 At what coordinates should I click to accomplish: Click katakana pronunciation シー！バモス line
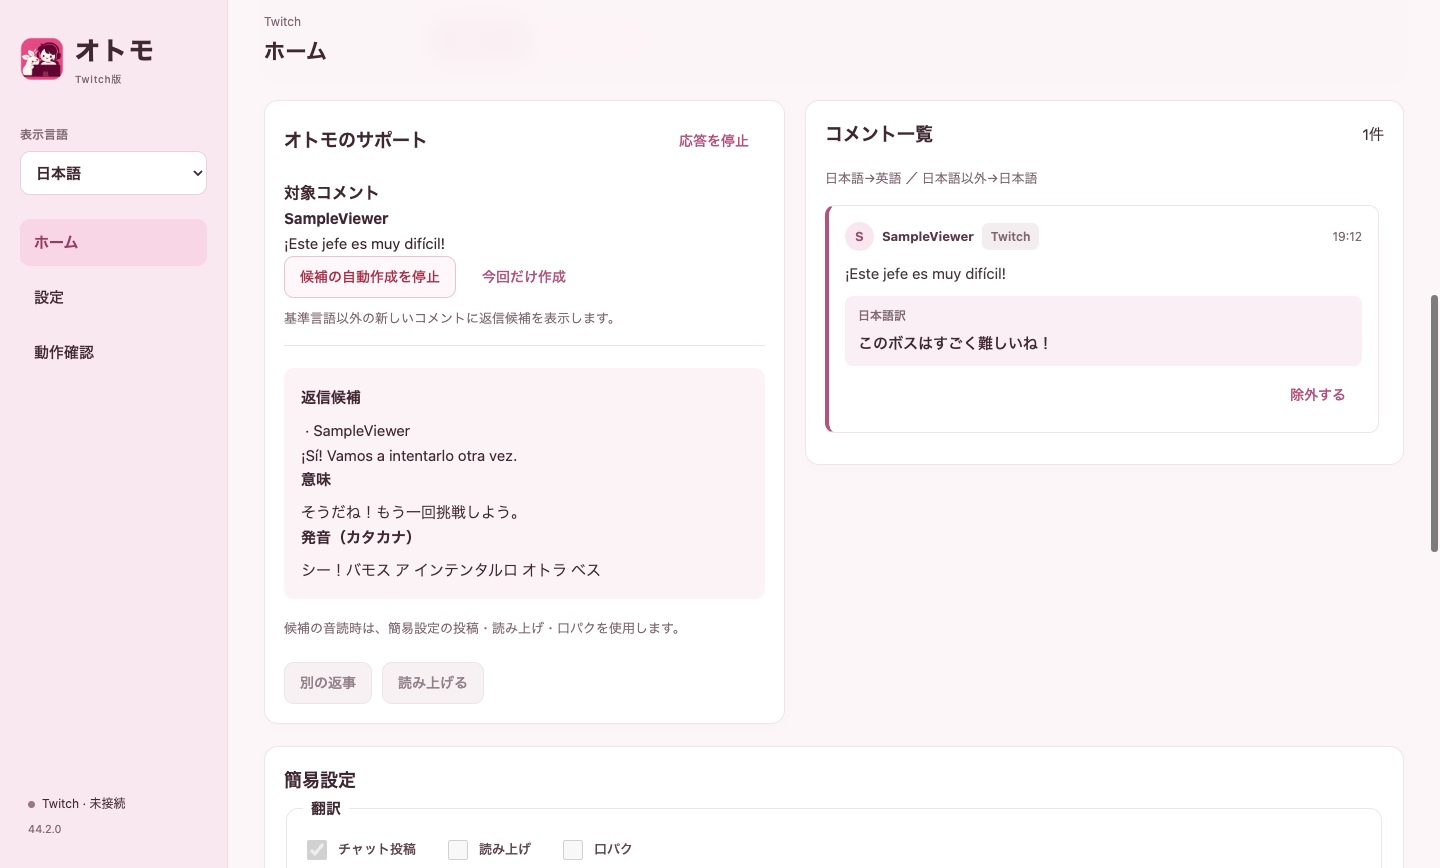point(451,570)
